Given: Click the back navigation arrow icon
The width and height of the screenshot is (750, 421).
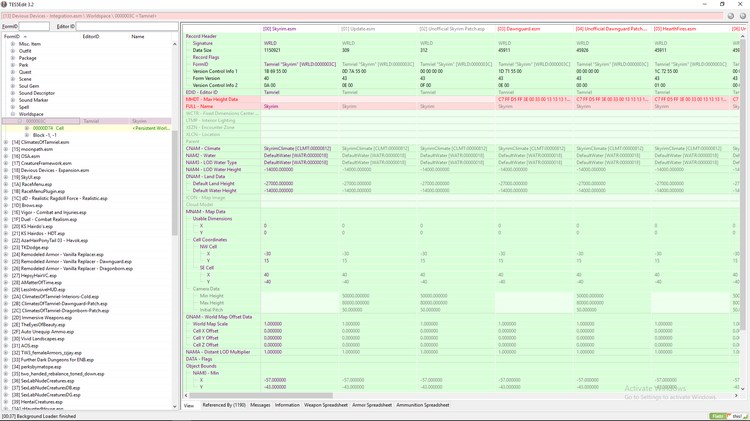Looking at the screenshot, I should [x=730, y=16].
